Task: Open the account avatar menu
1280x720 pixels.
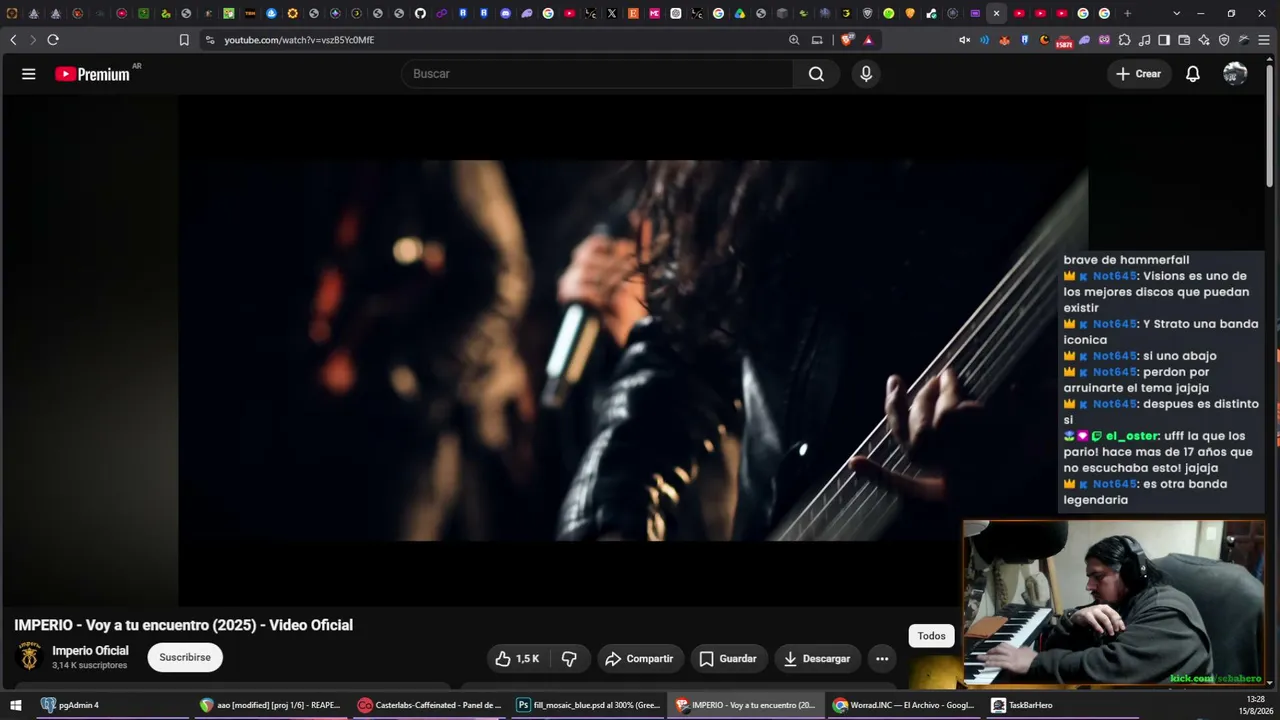Action: tap(1235, 74)
